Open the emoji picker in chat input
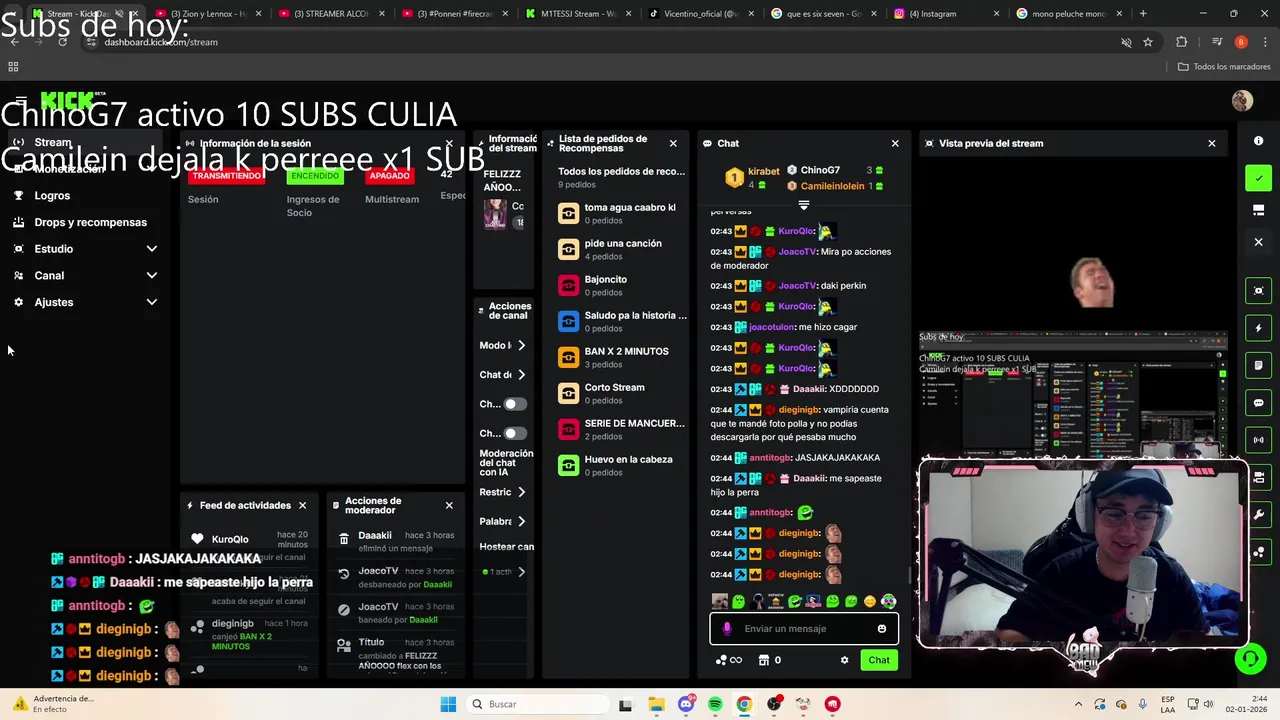This screenshot has width=1280, height=720. point(881,629)
